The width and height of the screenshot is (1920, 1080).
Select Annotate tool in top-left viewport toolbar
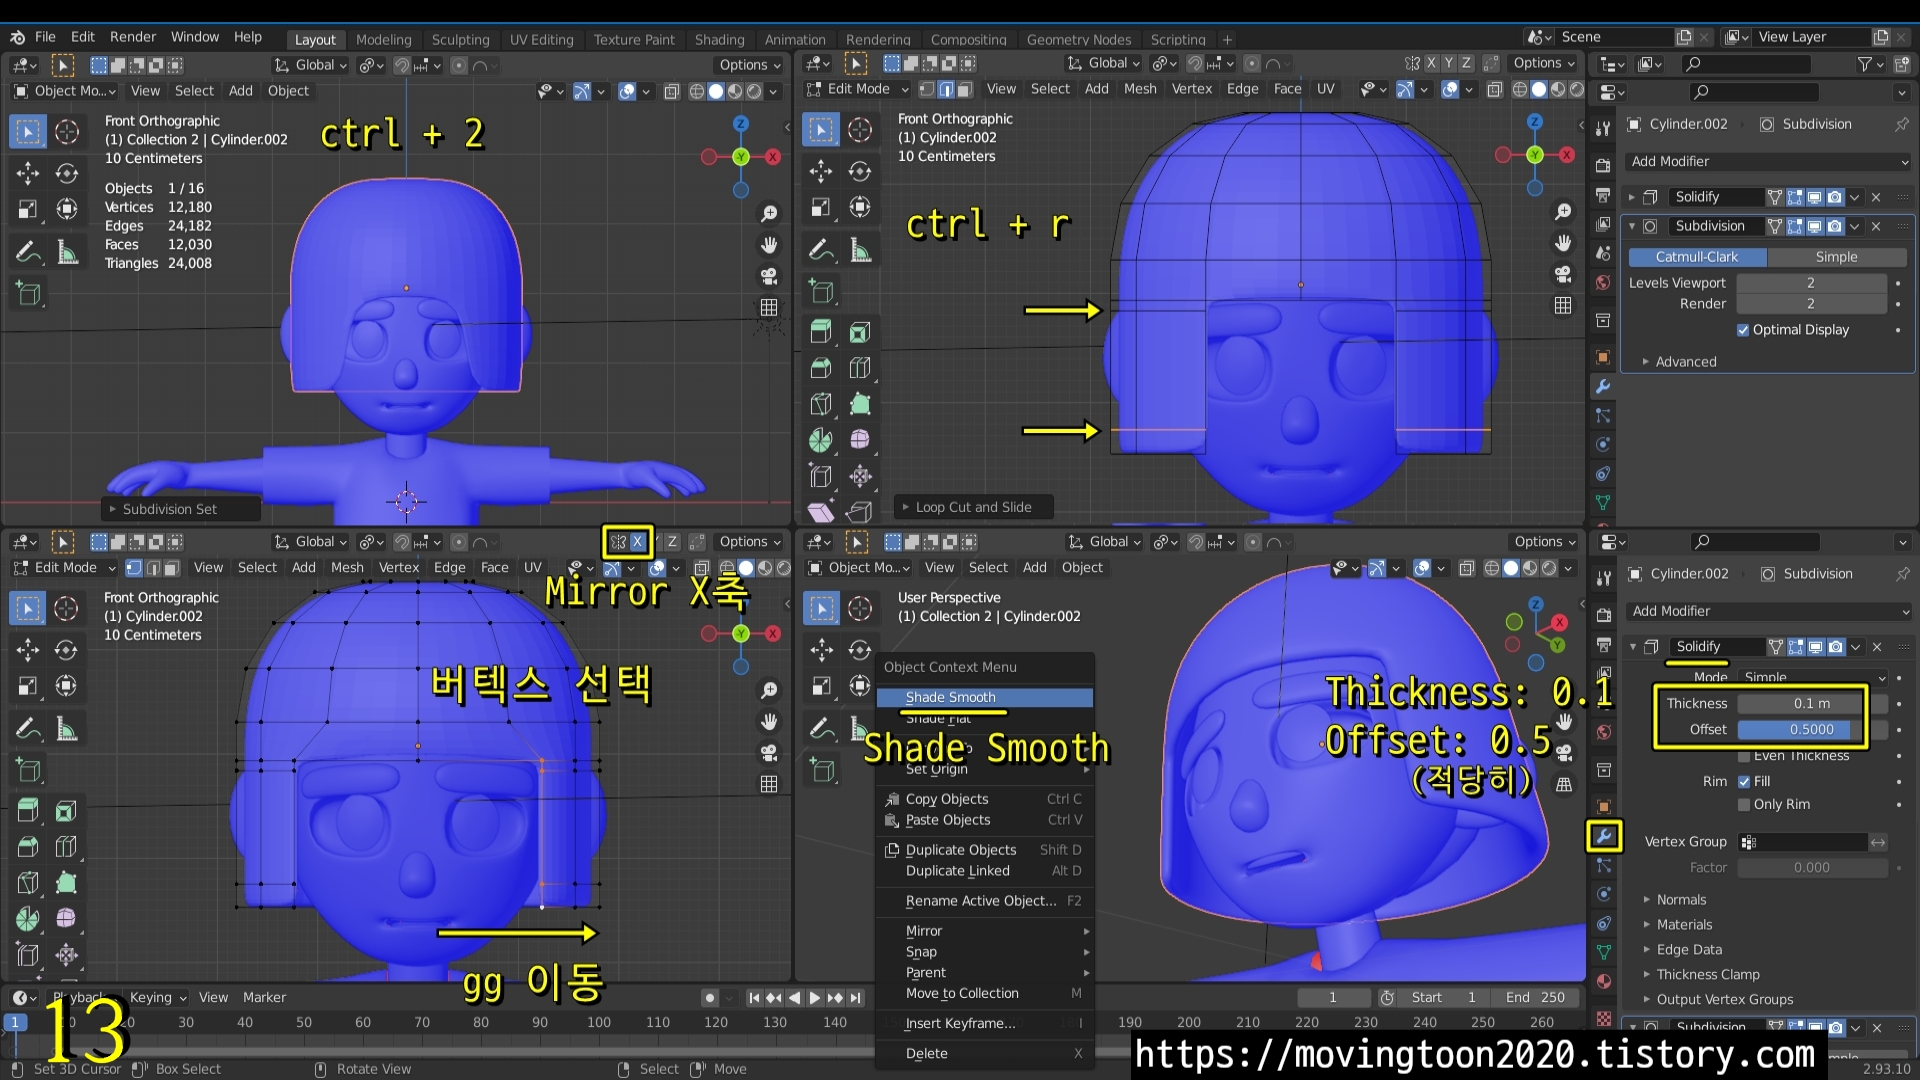click(28, 251)
